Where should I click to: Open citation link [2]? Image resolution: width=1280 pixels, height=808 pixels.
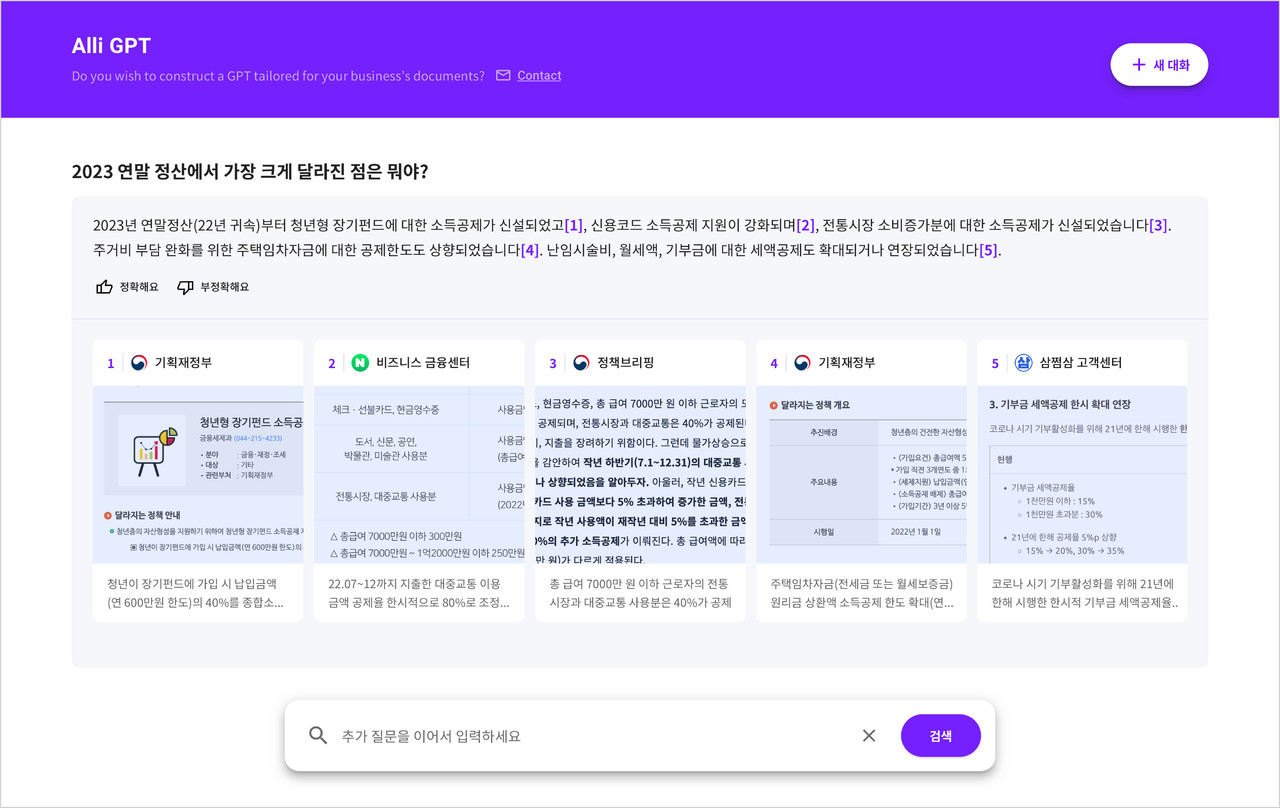point(806,225)
